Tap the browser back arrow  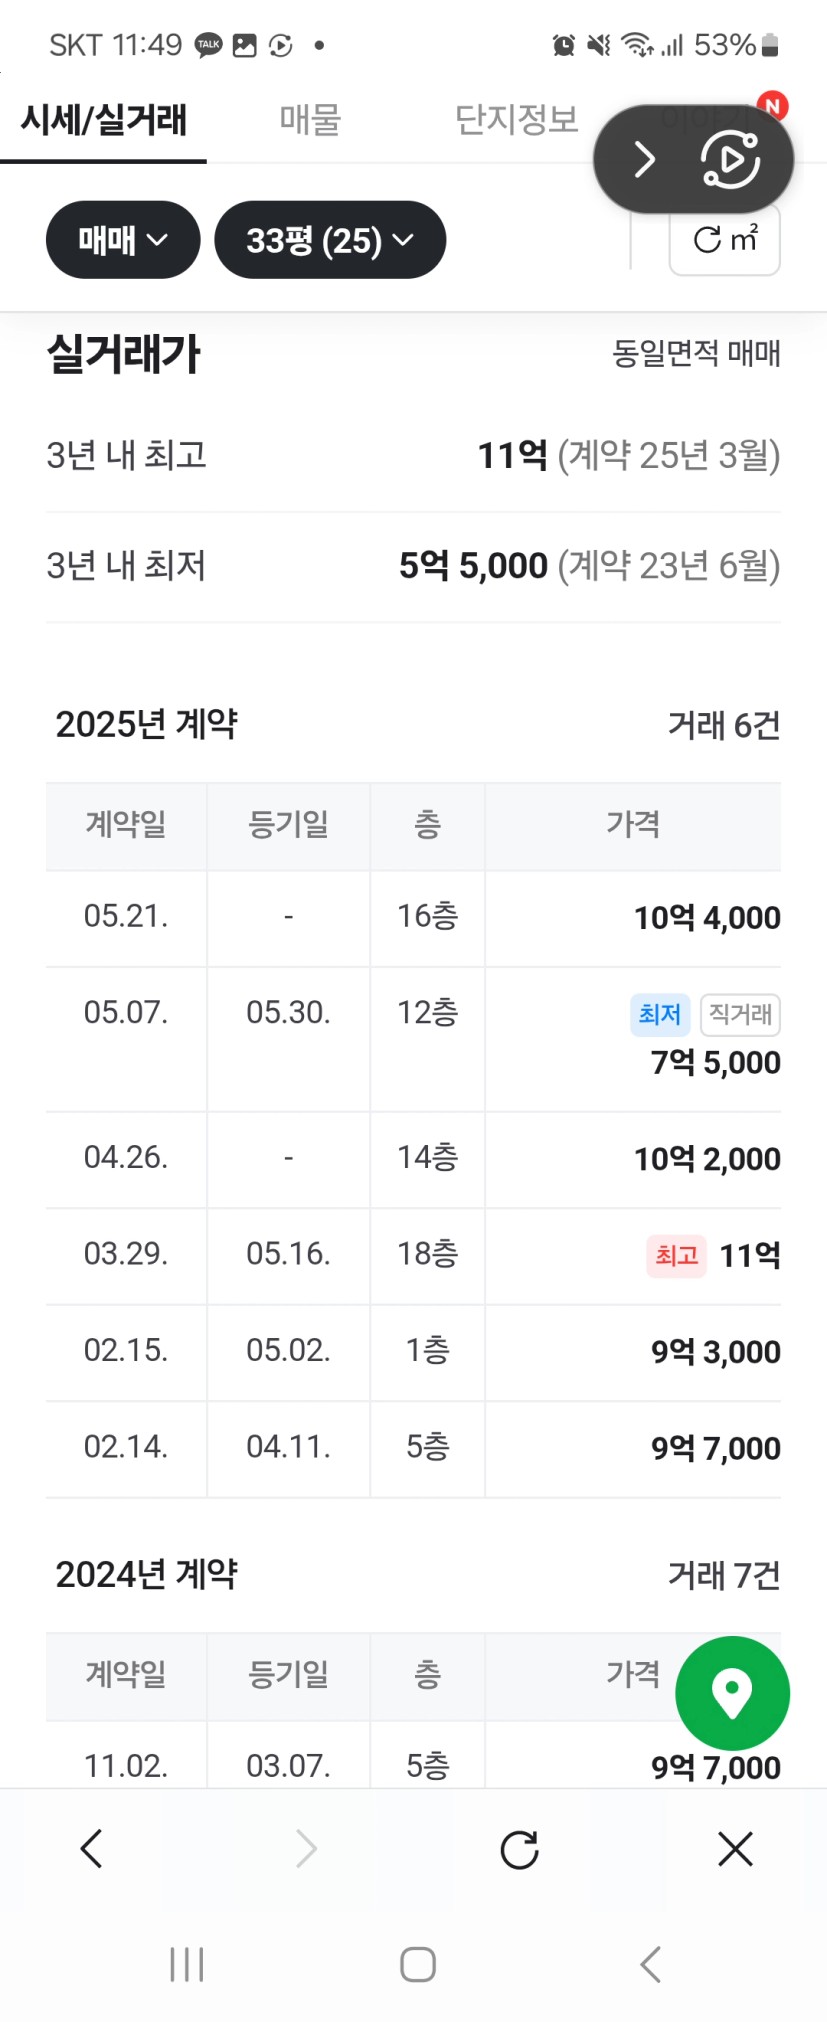[92, 1849]
